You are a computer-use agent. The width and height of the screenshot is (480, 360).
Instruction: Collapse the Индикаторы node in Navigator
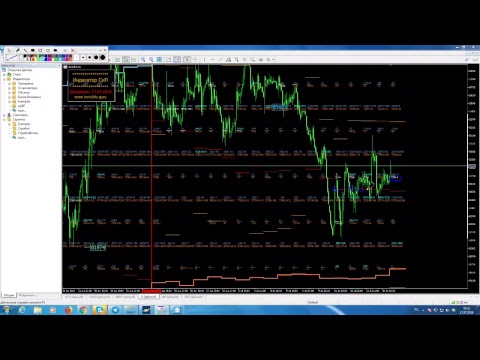click(4, 79)
